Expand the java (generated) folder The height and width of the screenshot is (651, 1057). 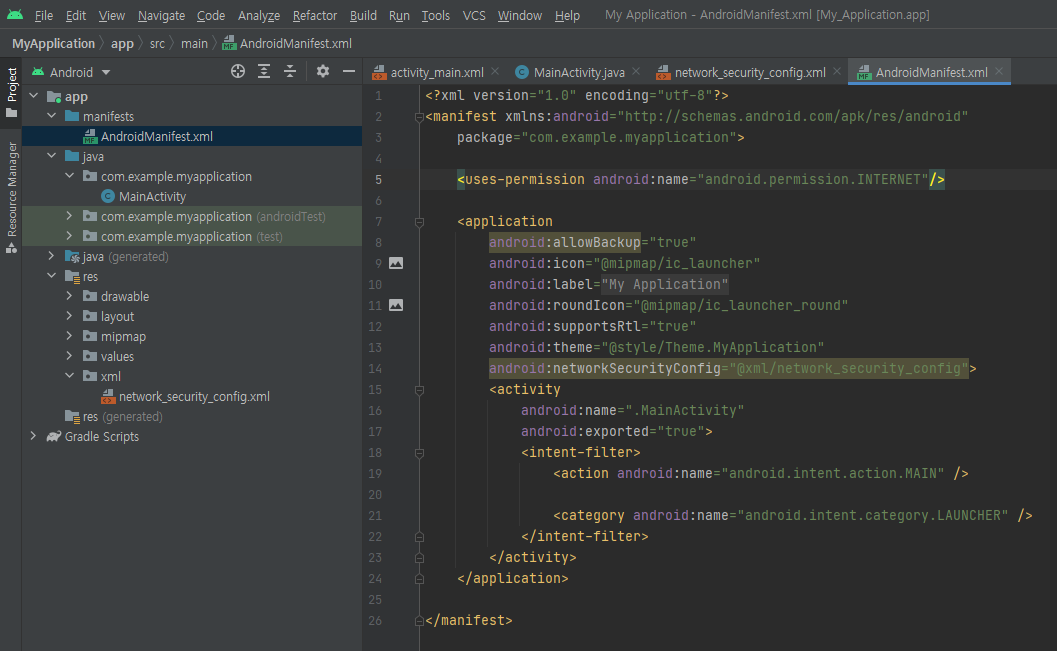point(51,256)
